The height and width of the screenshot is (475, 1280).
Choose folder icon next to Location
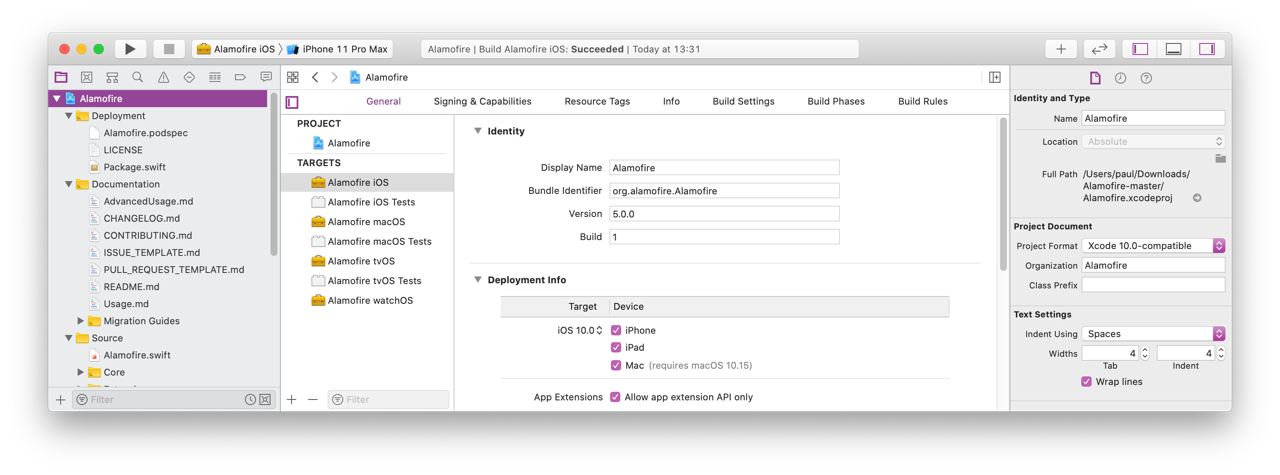pos(1220,159)
